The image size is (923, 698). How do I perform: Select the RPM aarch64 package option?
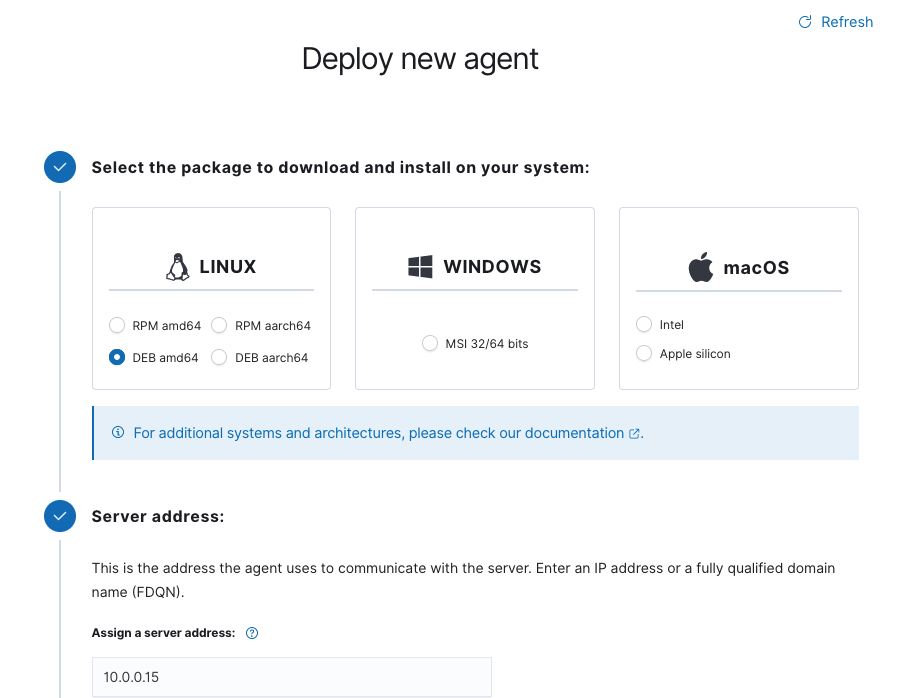click(220, 325)
